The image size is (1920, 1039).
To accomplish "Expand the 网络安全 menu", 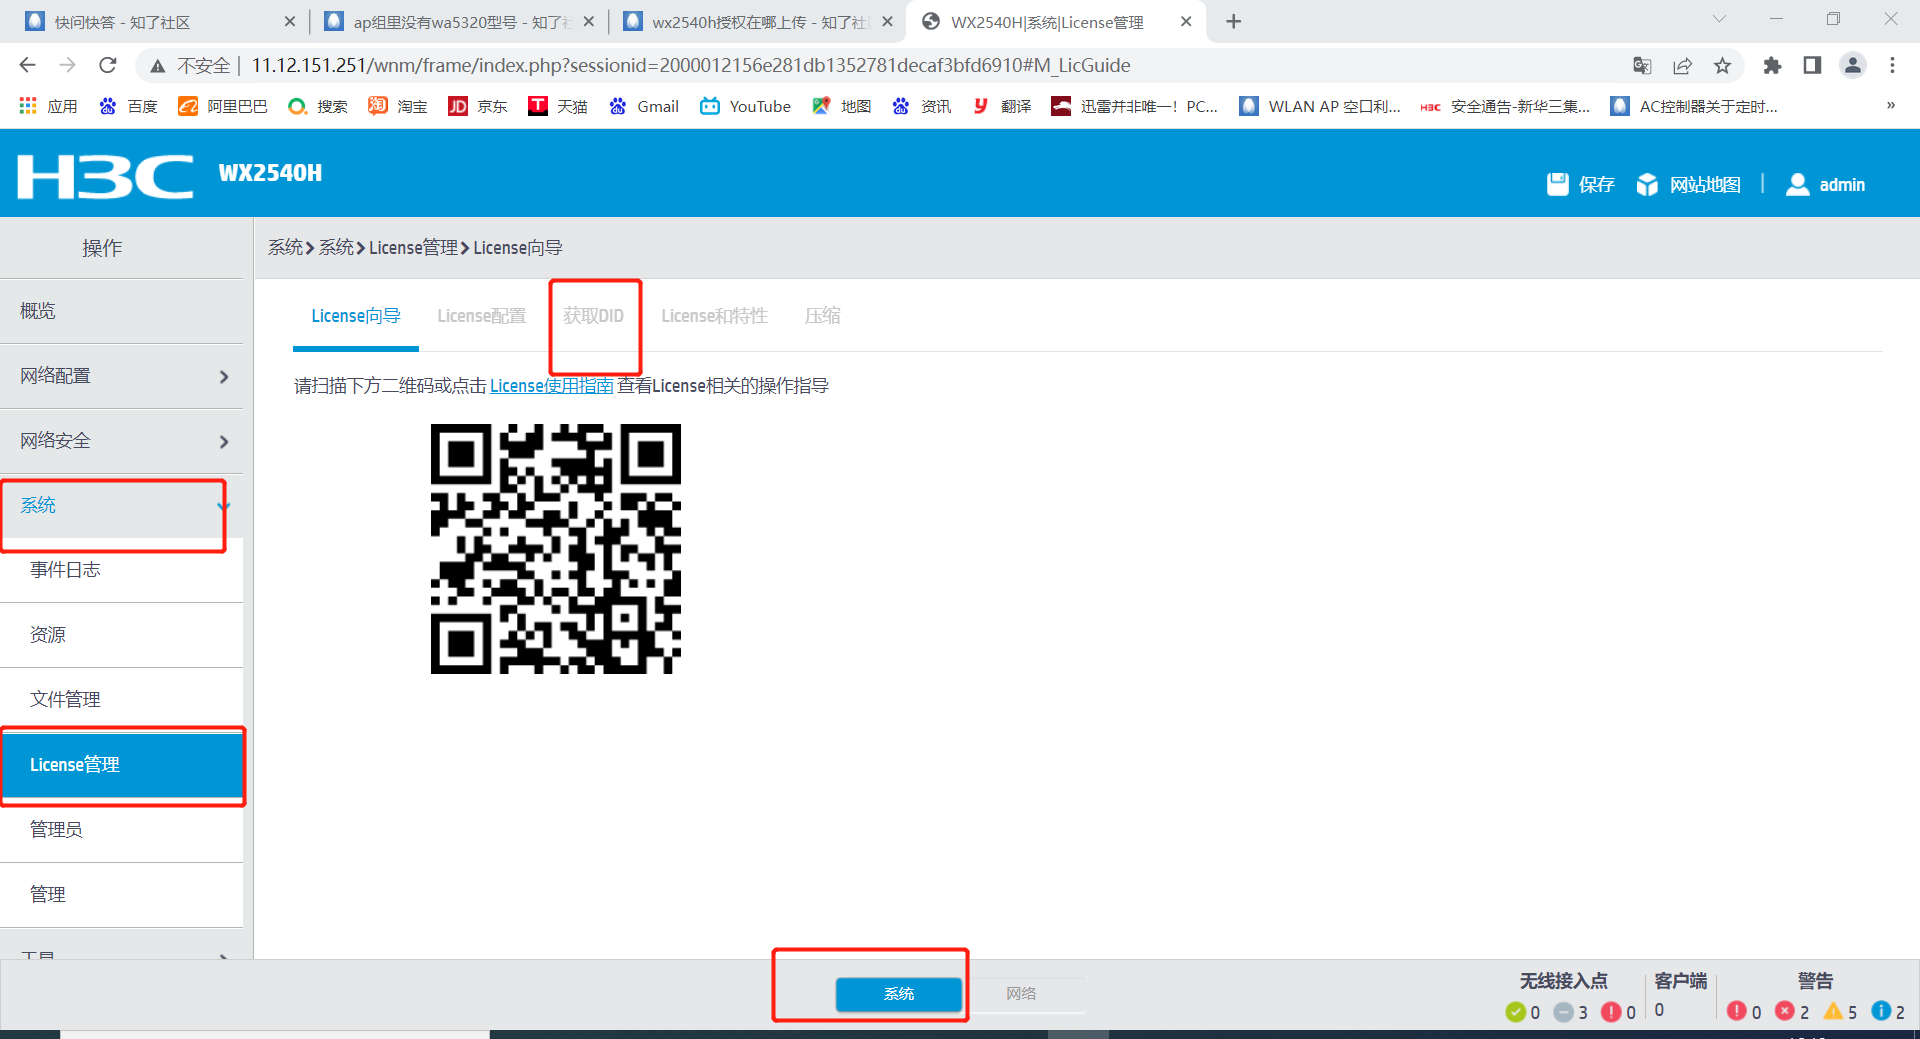I will 121,441.
